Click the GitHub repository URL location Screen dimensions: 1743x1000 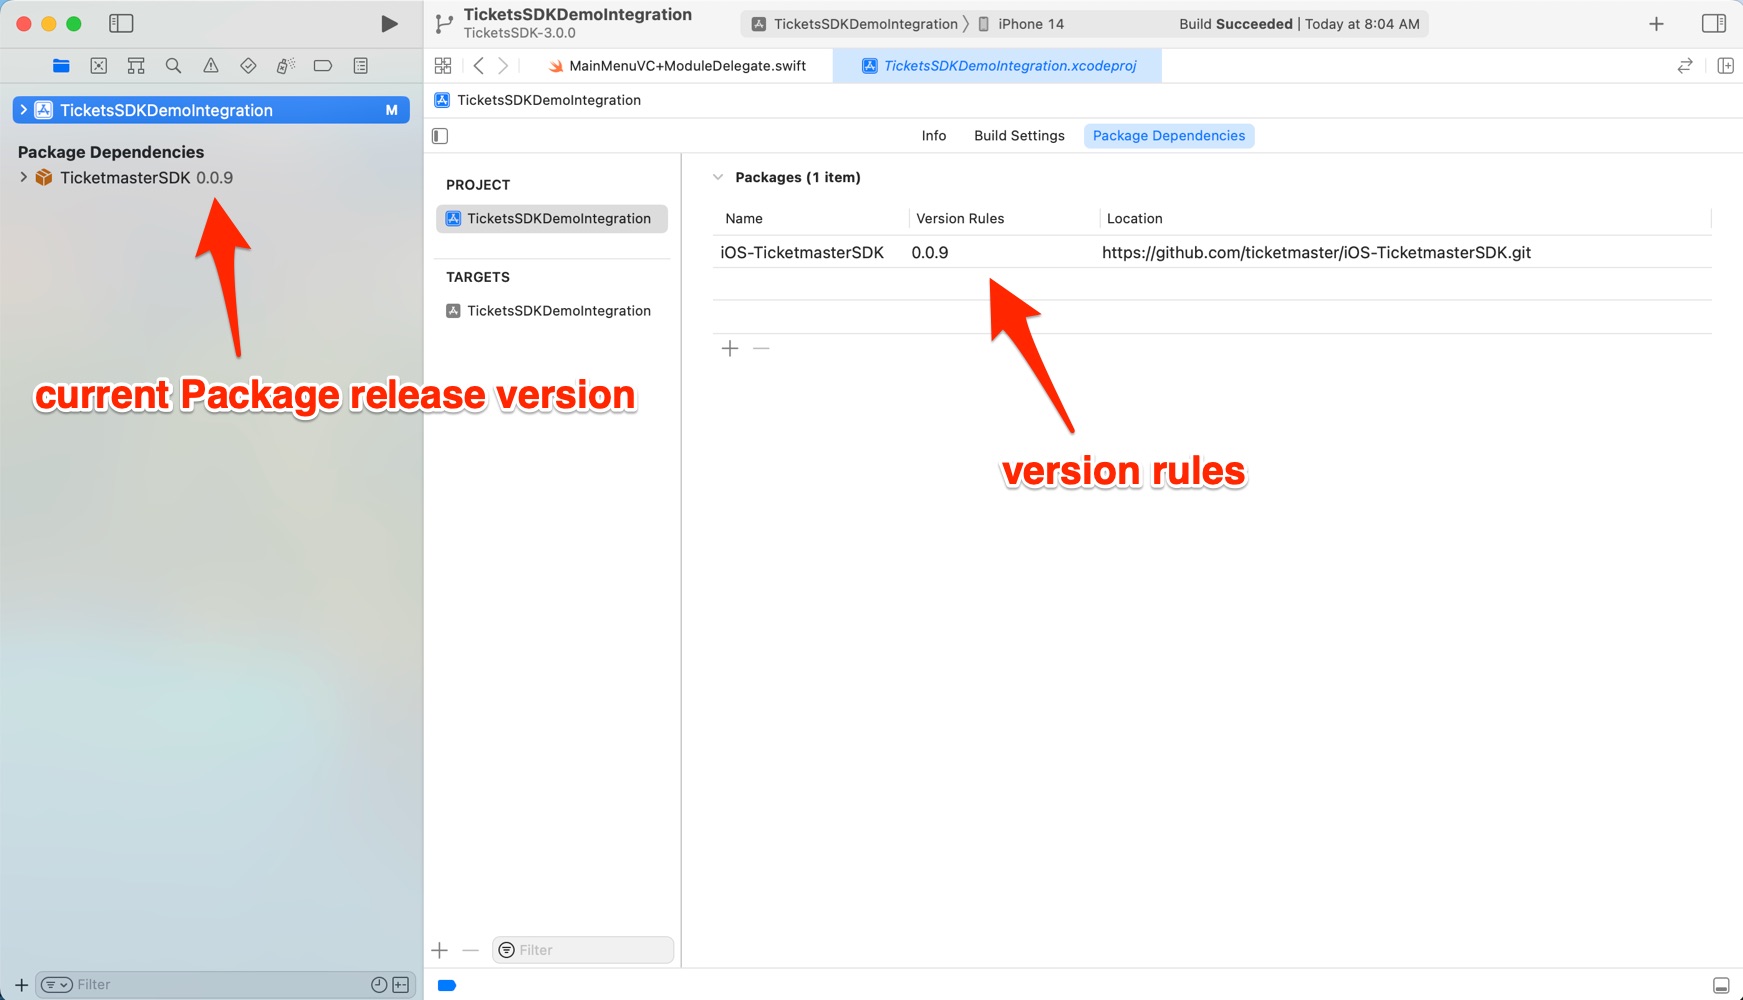click(1317, 253)
